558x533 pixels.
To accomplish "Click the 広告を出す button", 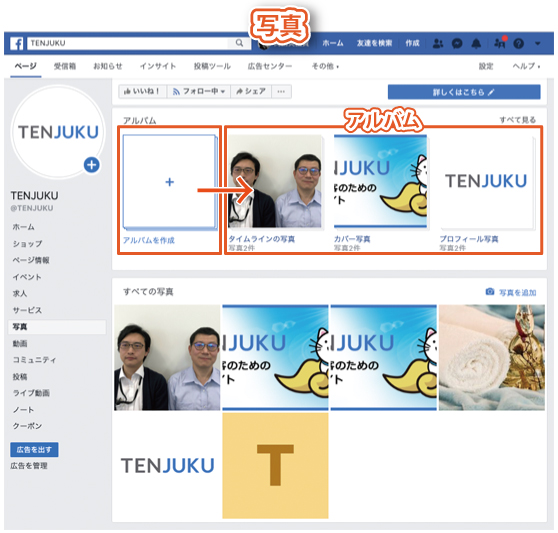I will pos(34,450).
